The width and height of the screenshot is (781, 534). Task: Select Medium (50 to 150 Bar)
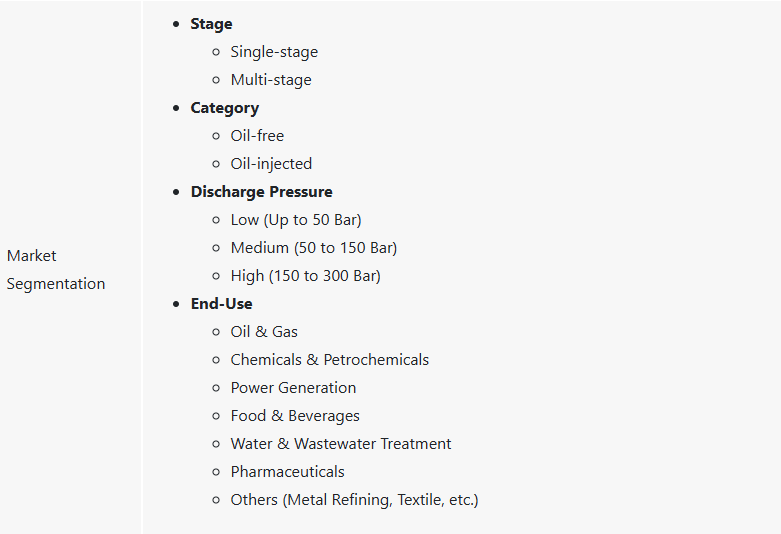[314, 248]
